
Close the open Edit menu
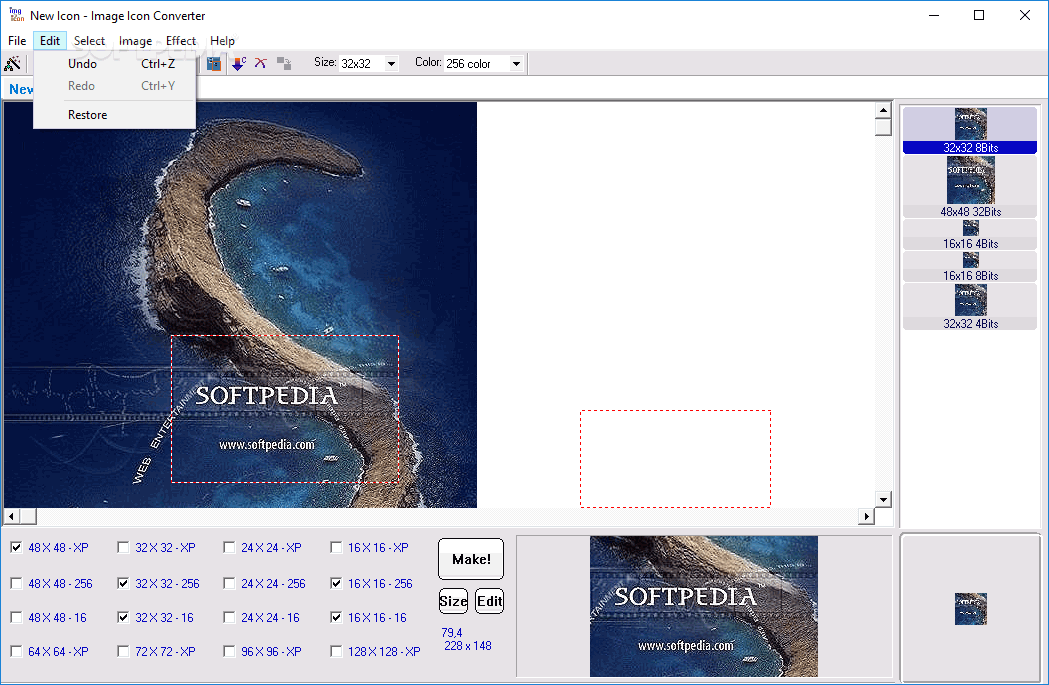coord(50,41)
